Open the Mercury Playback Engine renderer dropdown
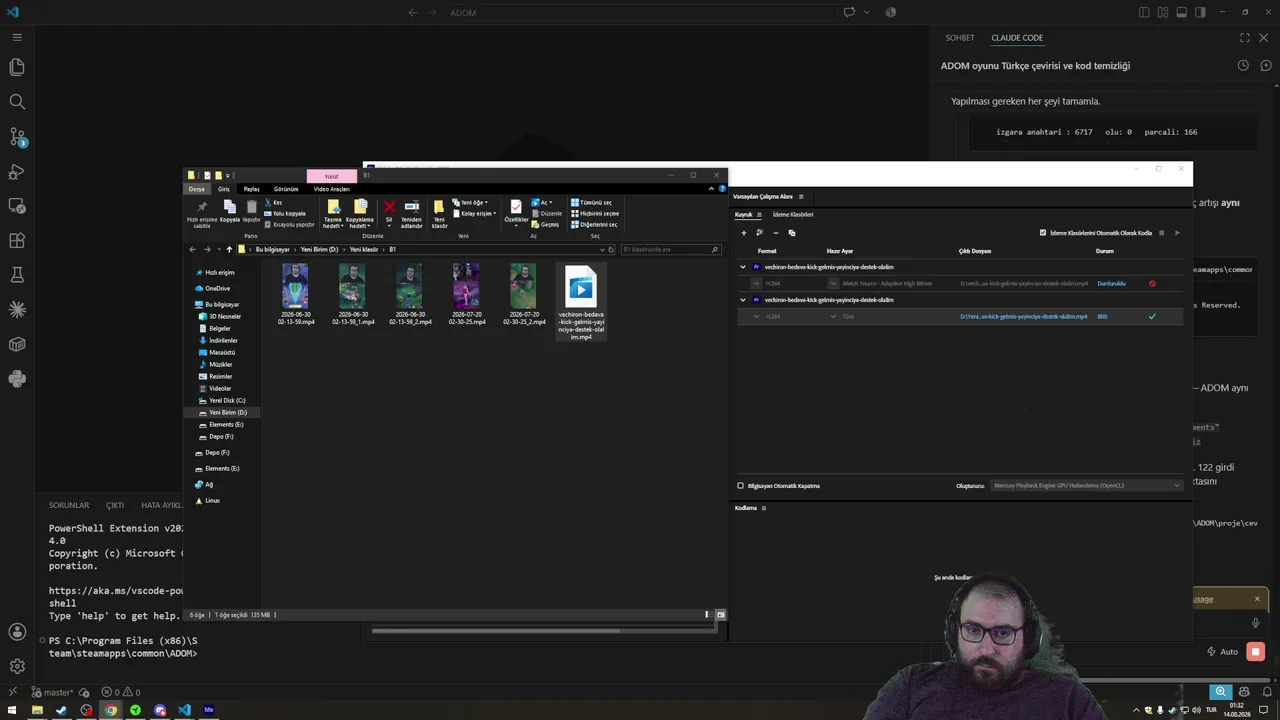Screen dimensions: 1280x720 (x=1087, y=486)
